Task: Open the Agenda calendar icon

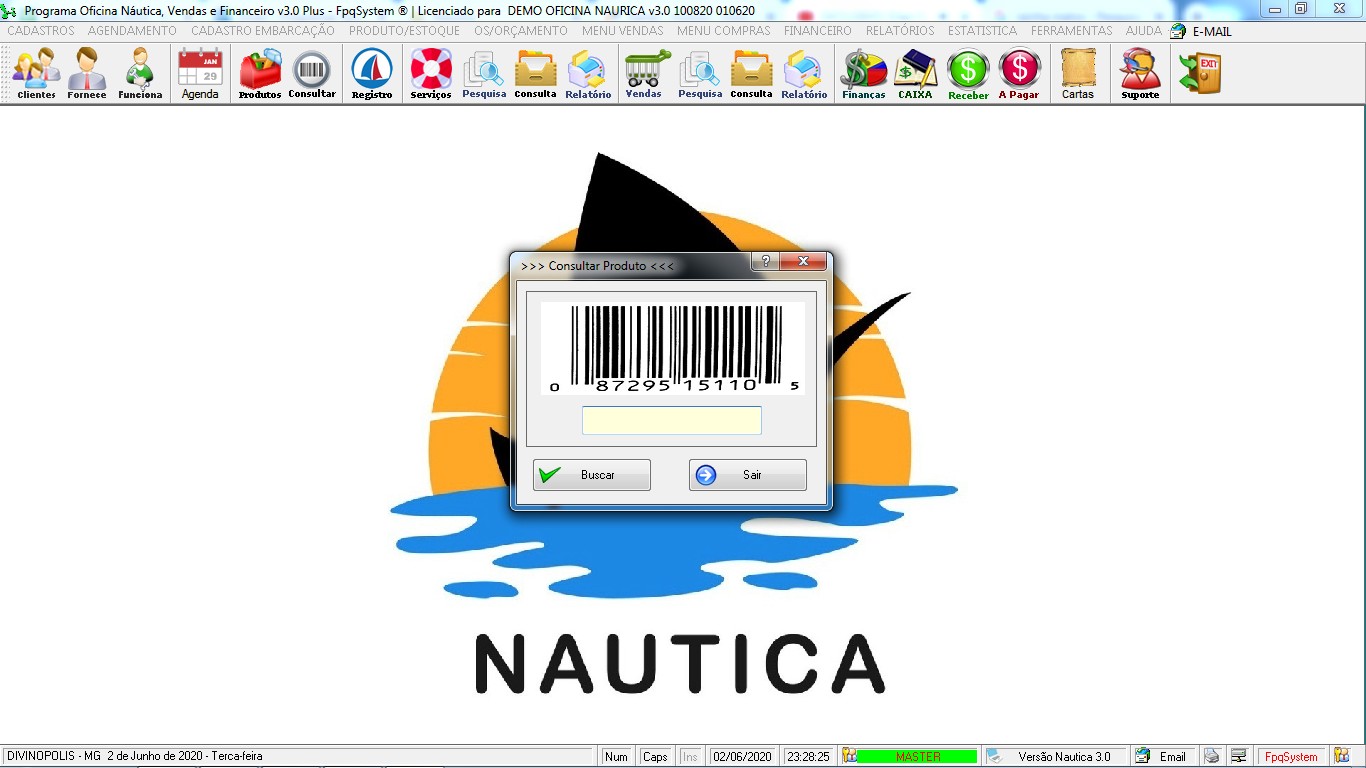Action: (x=200, y=74)
